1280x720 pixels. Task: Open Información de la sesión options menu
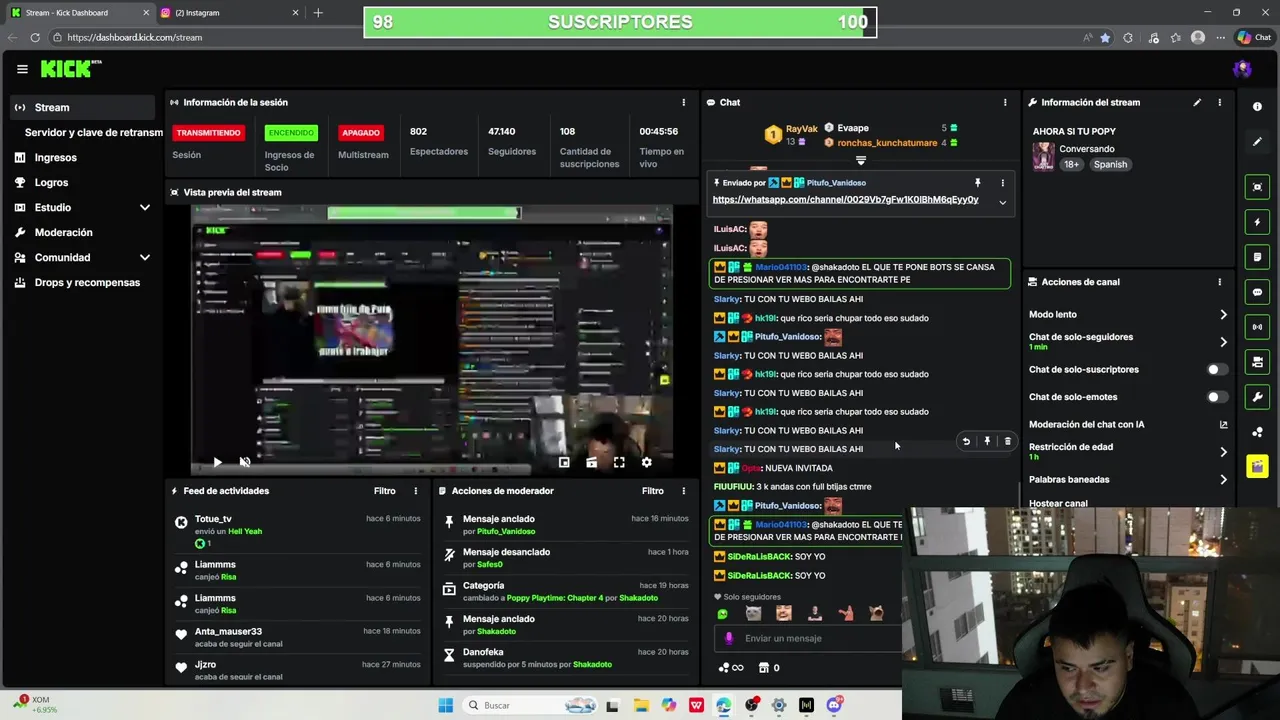pos(684,102)
